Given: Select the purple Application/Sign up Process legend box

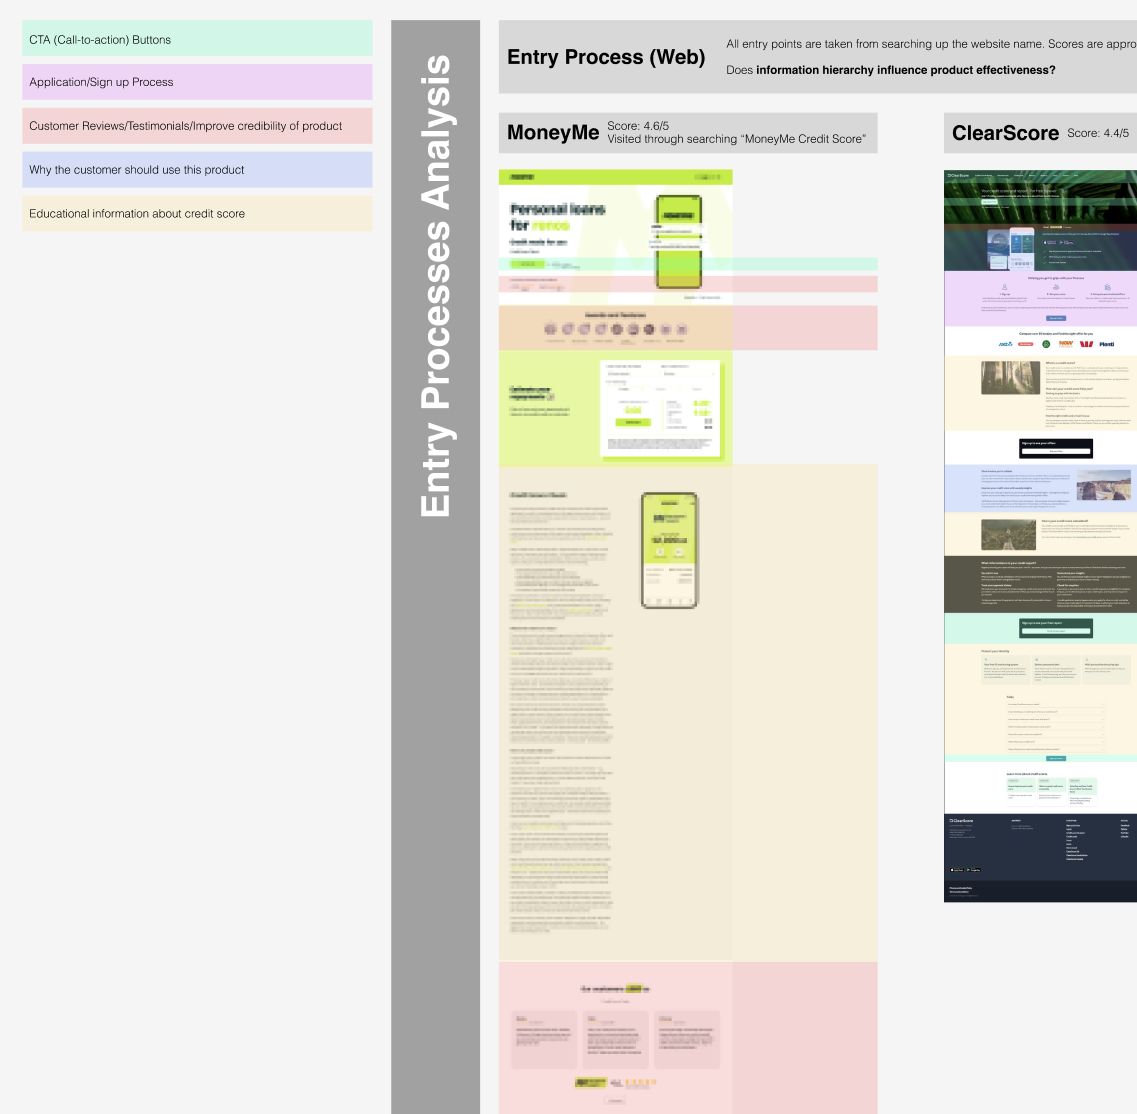Looking at the screenshot, I should tap(197, 82).
